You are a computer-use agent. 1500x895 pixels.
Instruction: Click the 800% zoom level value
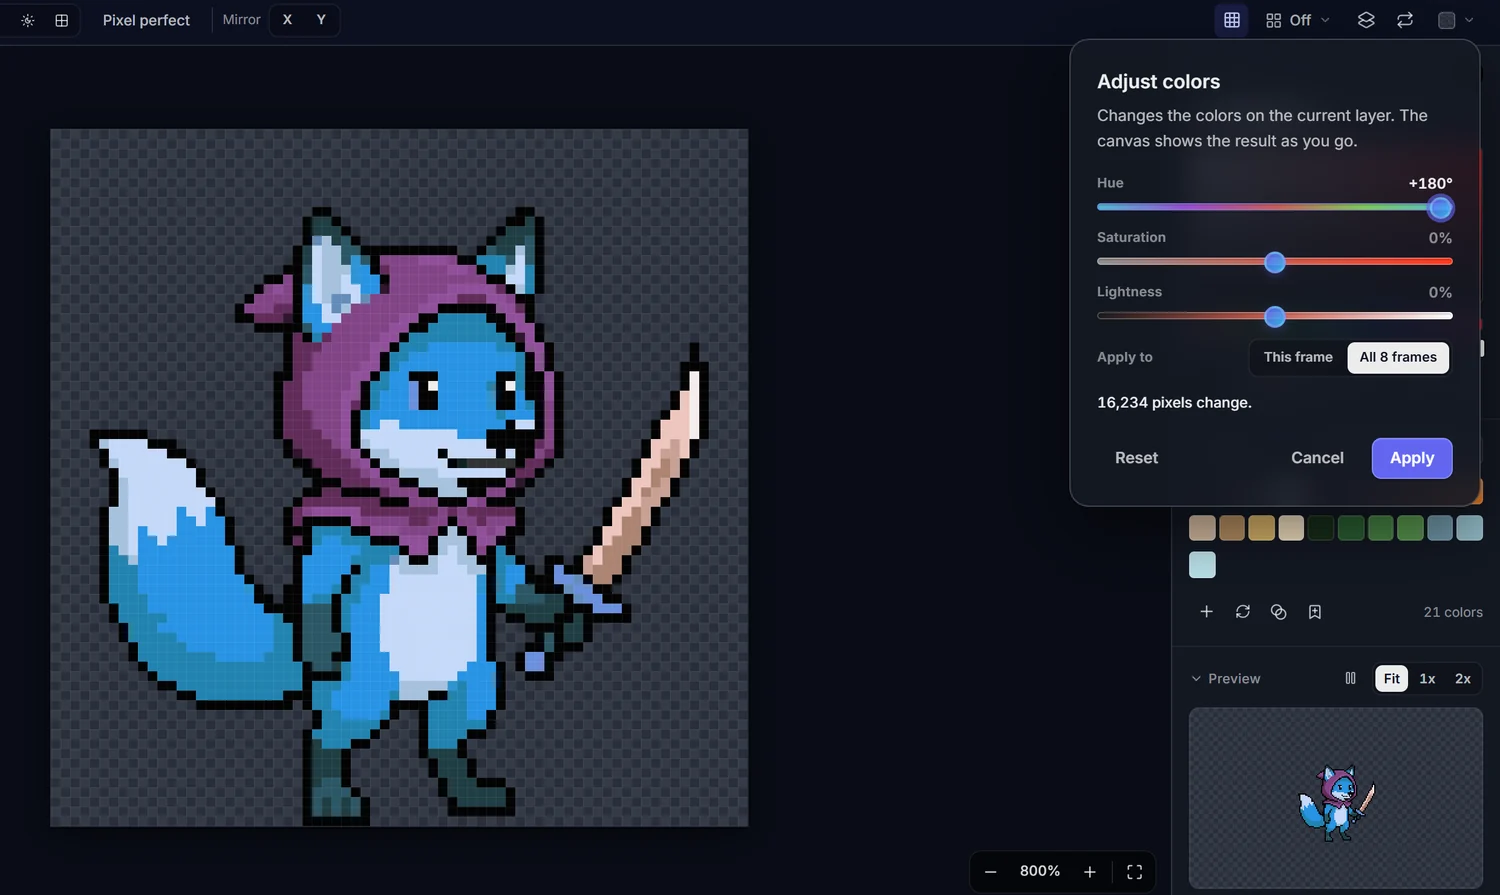pyautogui.click(x=1040, y=871)
